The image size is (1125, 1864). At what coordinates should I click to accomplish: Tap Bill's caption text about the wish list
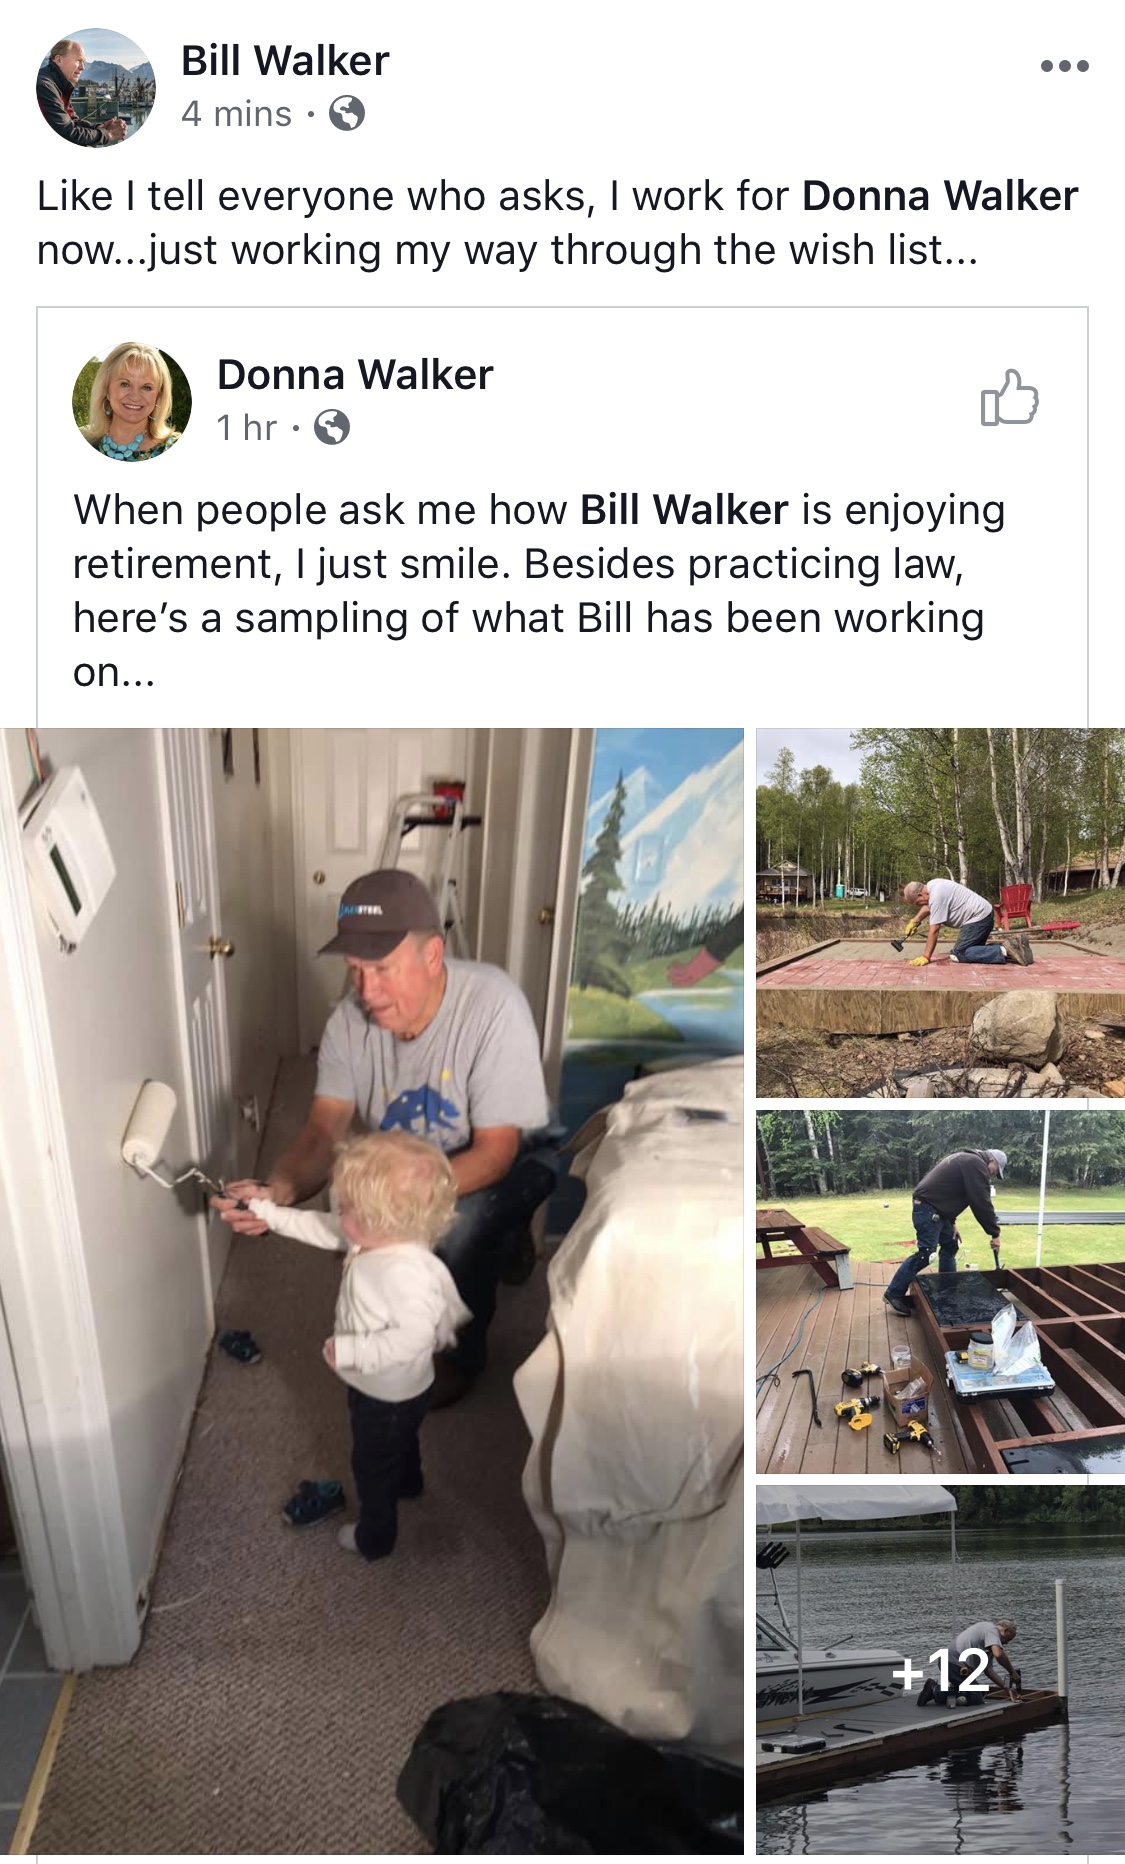pos(557,223)
